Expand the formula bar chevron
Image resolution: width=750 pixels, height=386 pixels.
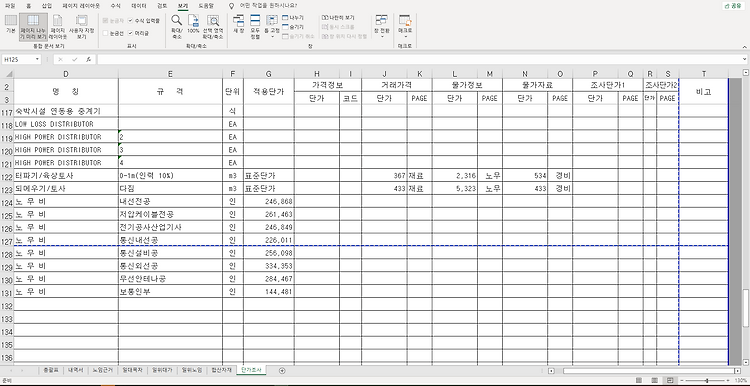tap(745, 59)
